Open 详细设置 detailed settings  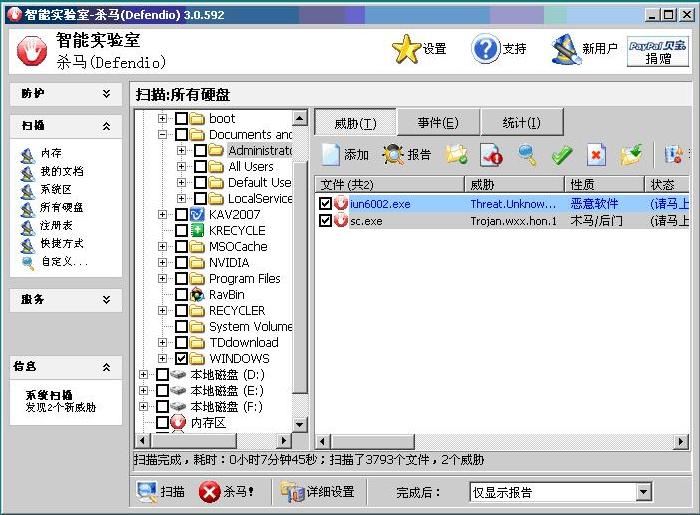click(317, 492)
